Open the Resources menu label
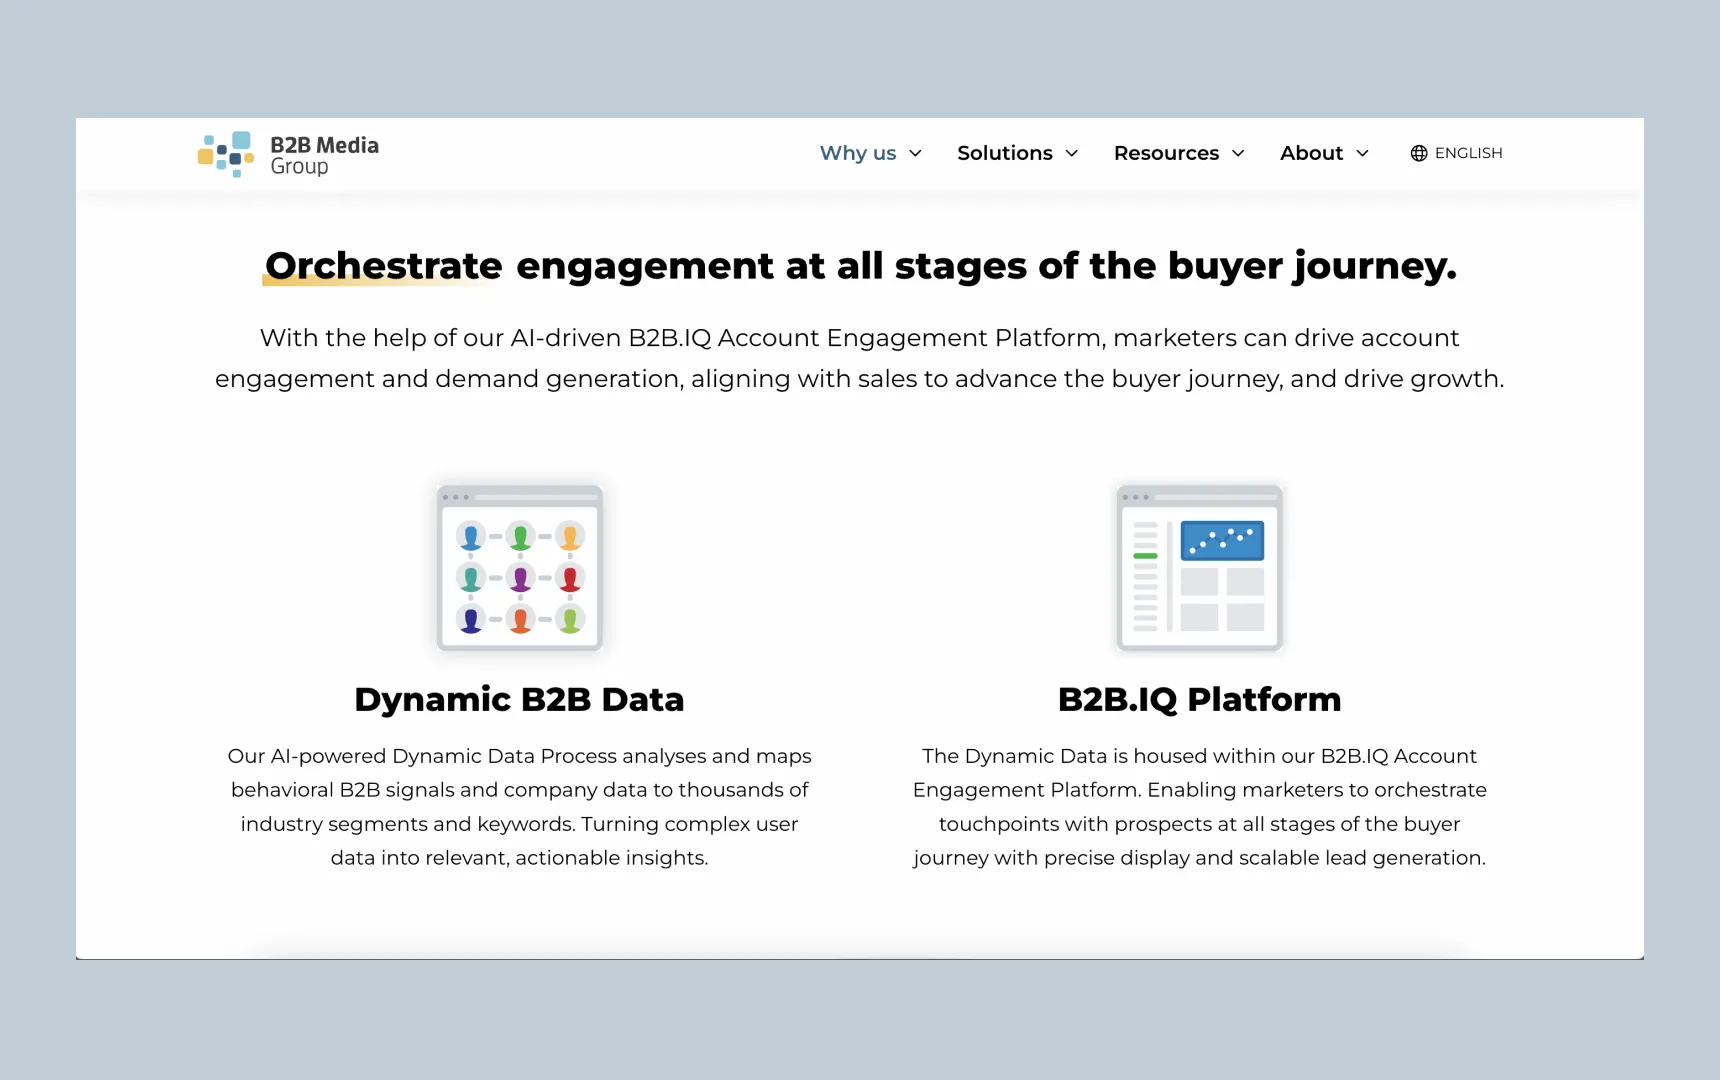The width and height of the screenshot is (1720, 1080). pyautogui.click(x=1166, y=153)
